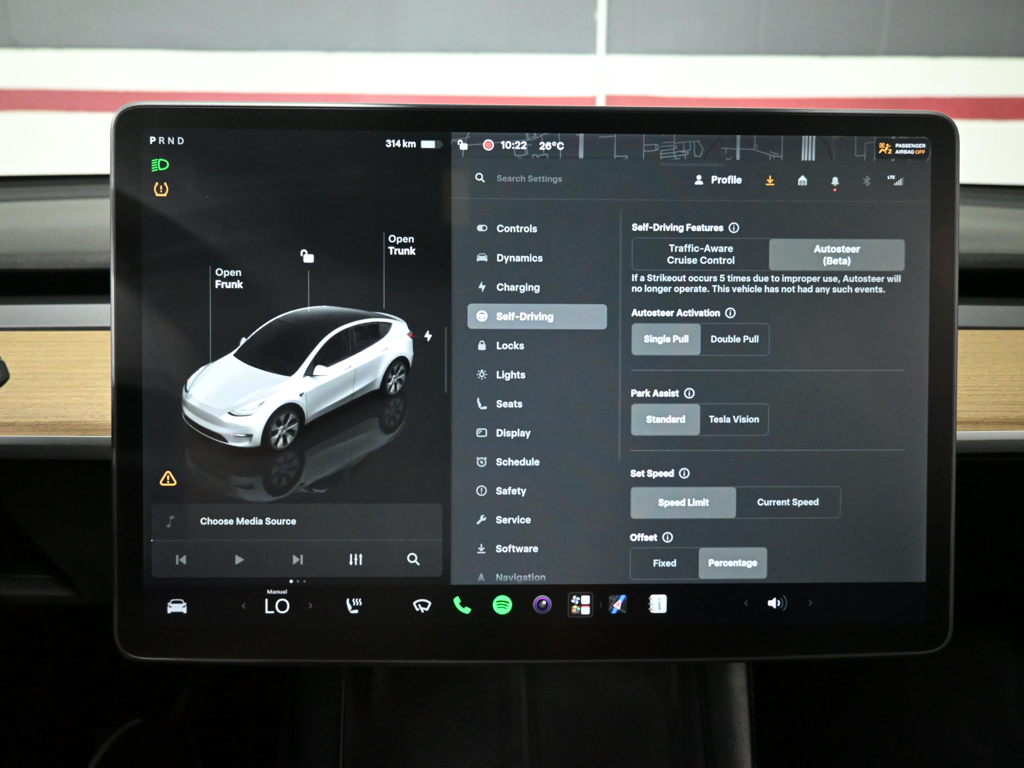Tap the charge port lightning bolt icon
Viewport: 1024px width, 768px height.
pyautogui.click(x=428, y=336)
